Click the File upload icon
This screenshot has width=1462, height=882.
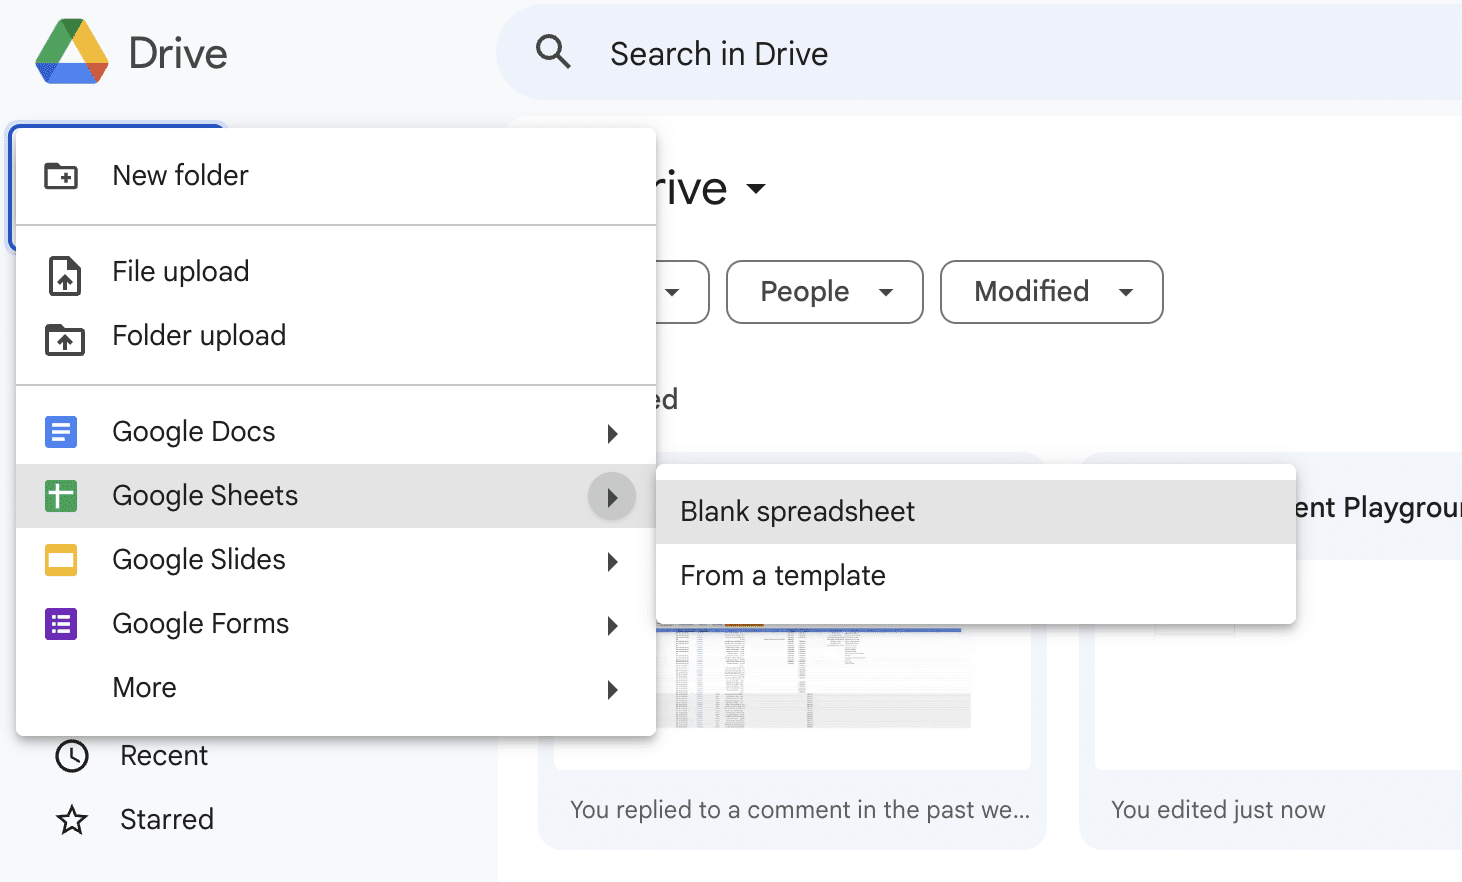(x=64, y=274)
